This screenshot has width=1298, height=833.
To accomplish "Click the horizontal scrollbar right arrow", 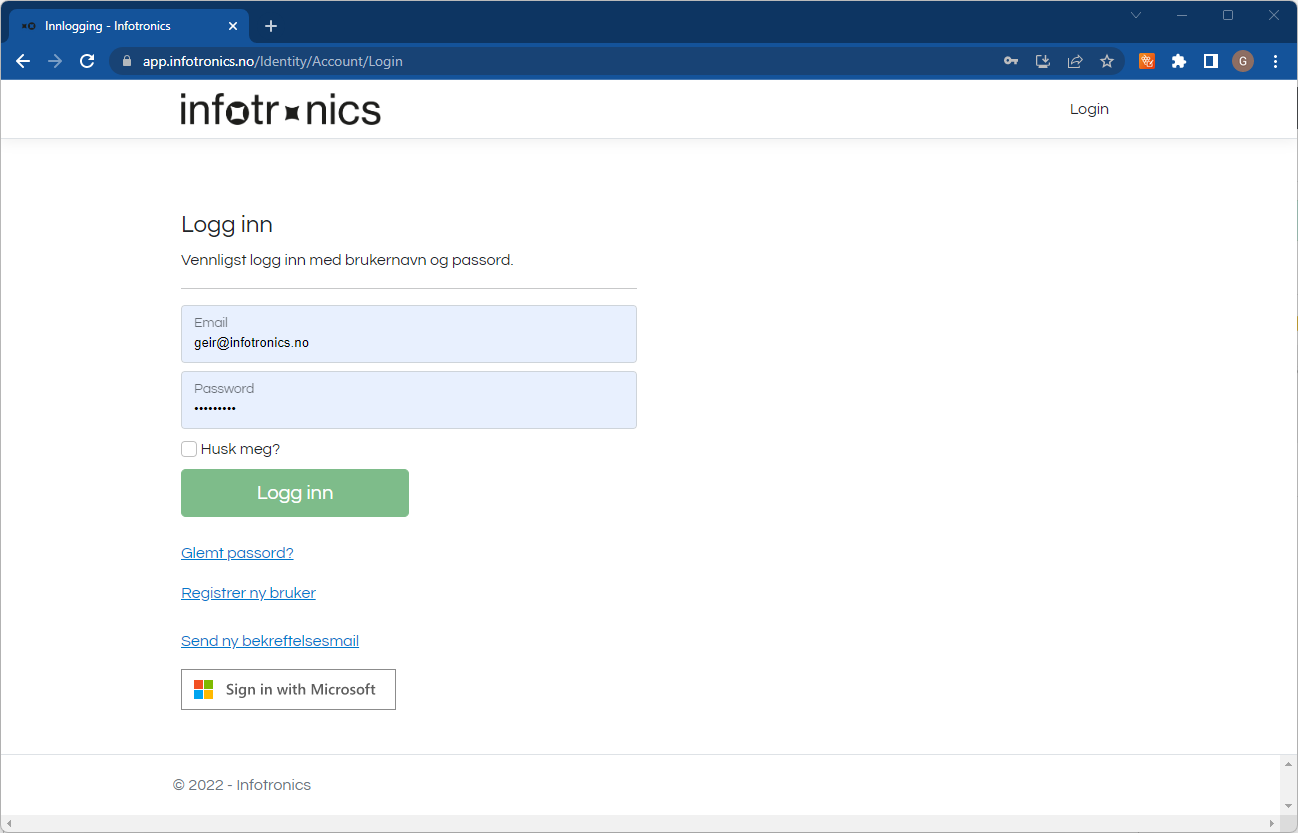I will (1272, 823).
